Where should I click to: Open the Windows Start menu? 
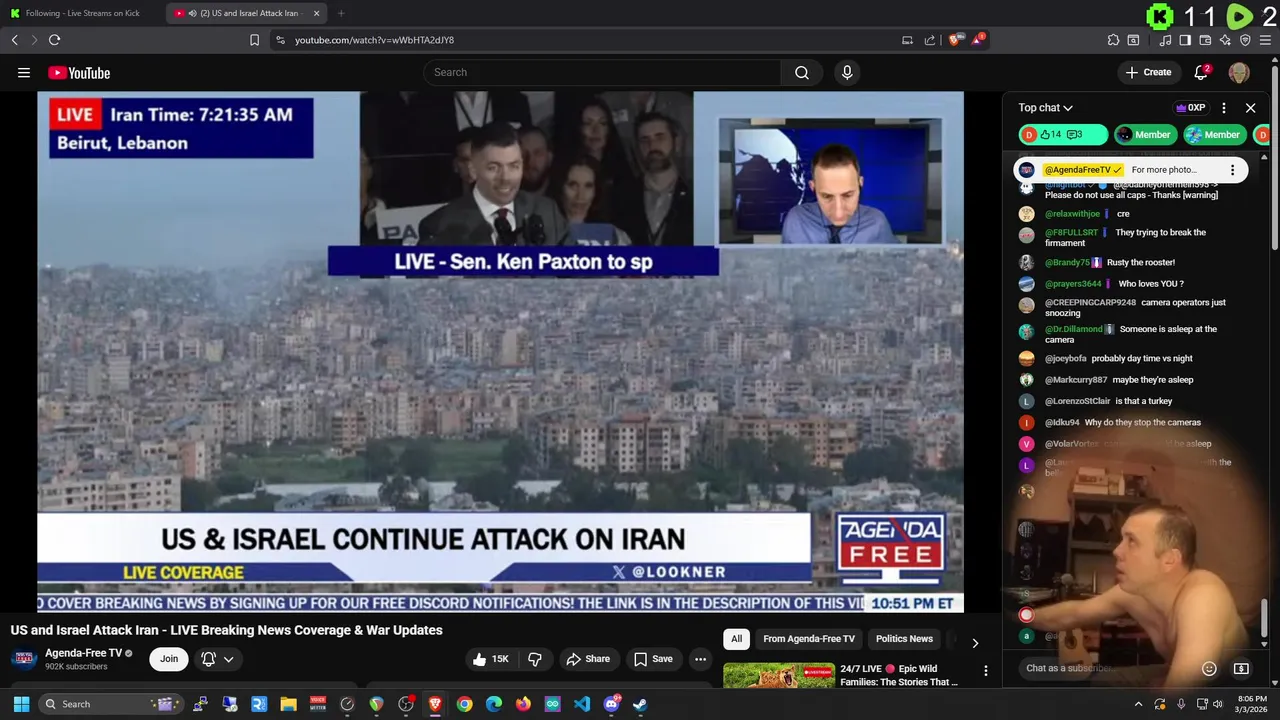point(21,704)
